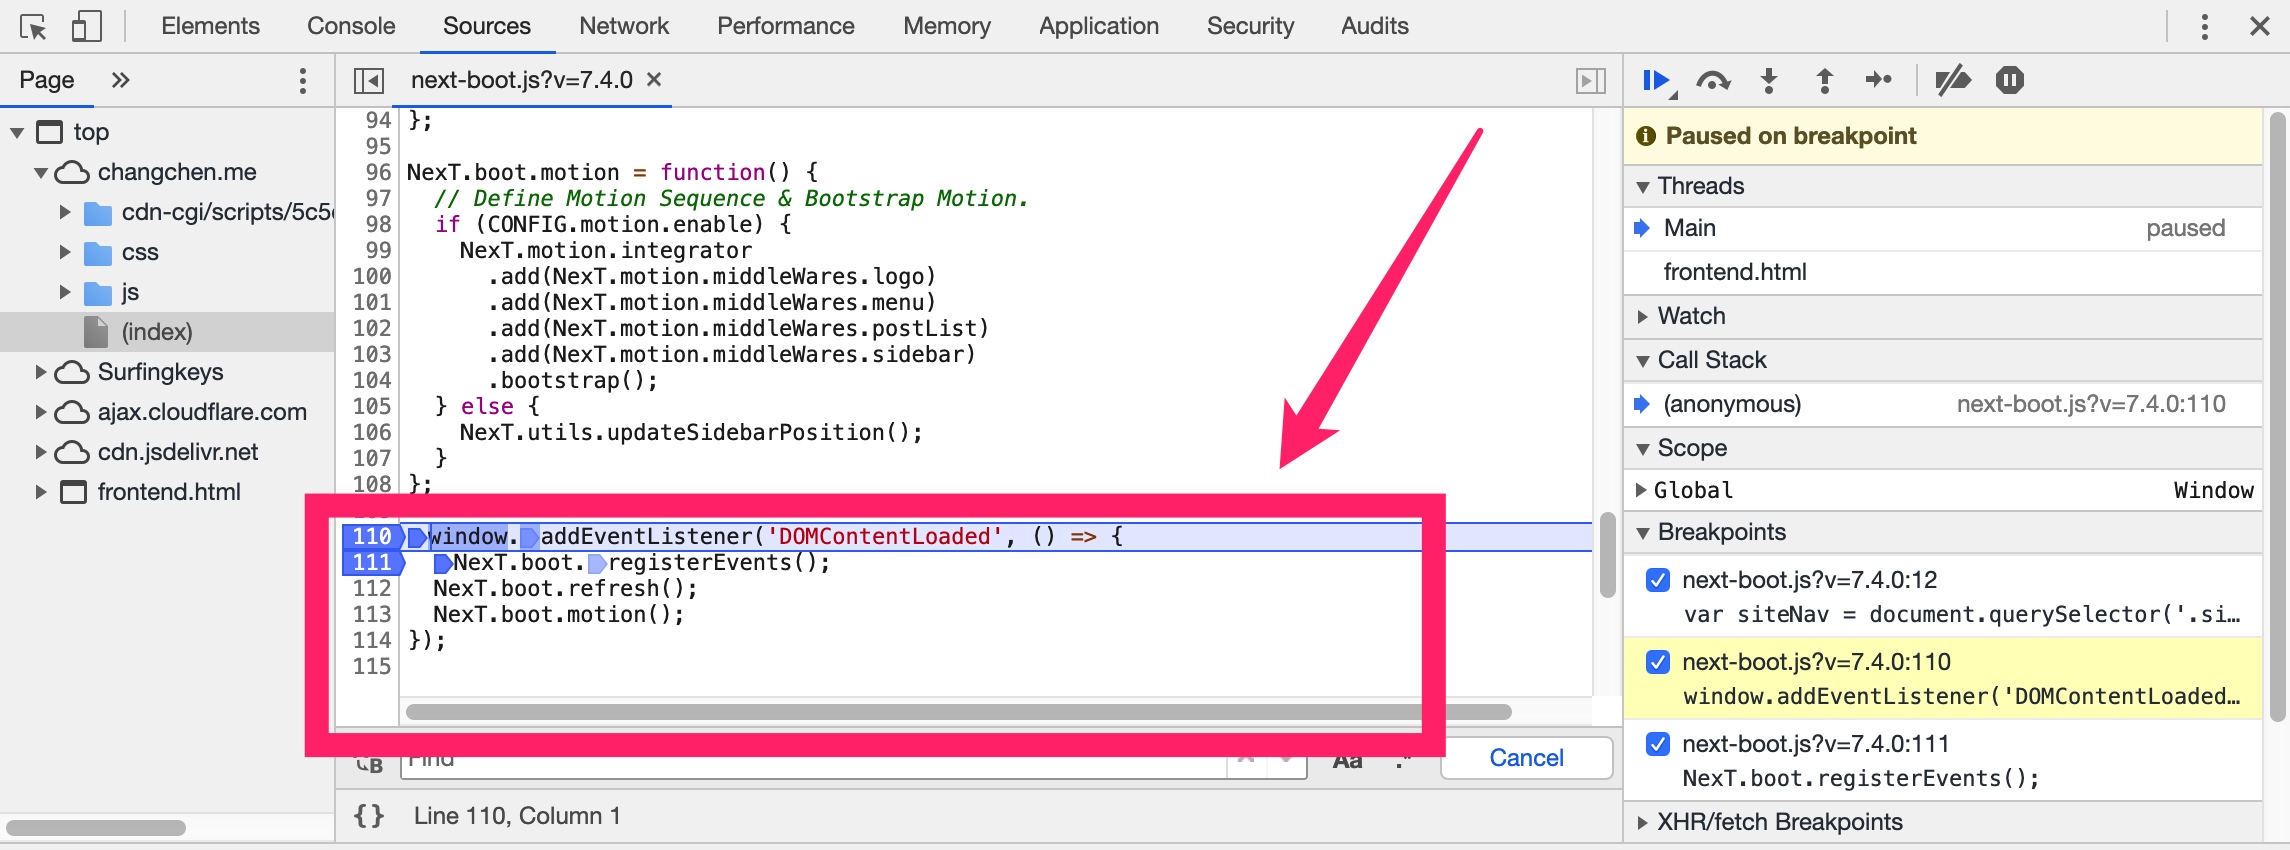Uncheck breakpoint at next-boot.js line 12

click(1657, 580)
